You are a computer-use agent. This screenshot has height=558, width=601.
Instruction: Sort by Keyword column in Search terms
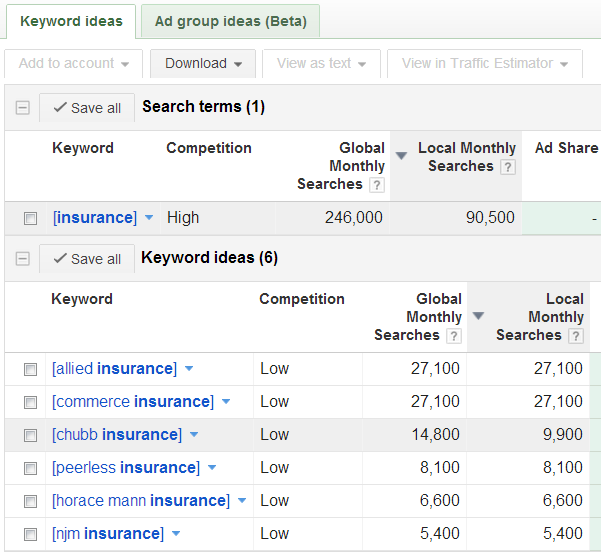click(83, 148)
